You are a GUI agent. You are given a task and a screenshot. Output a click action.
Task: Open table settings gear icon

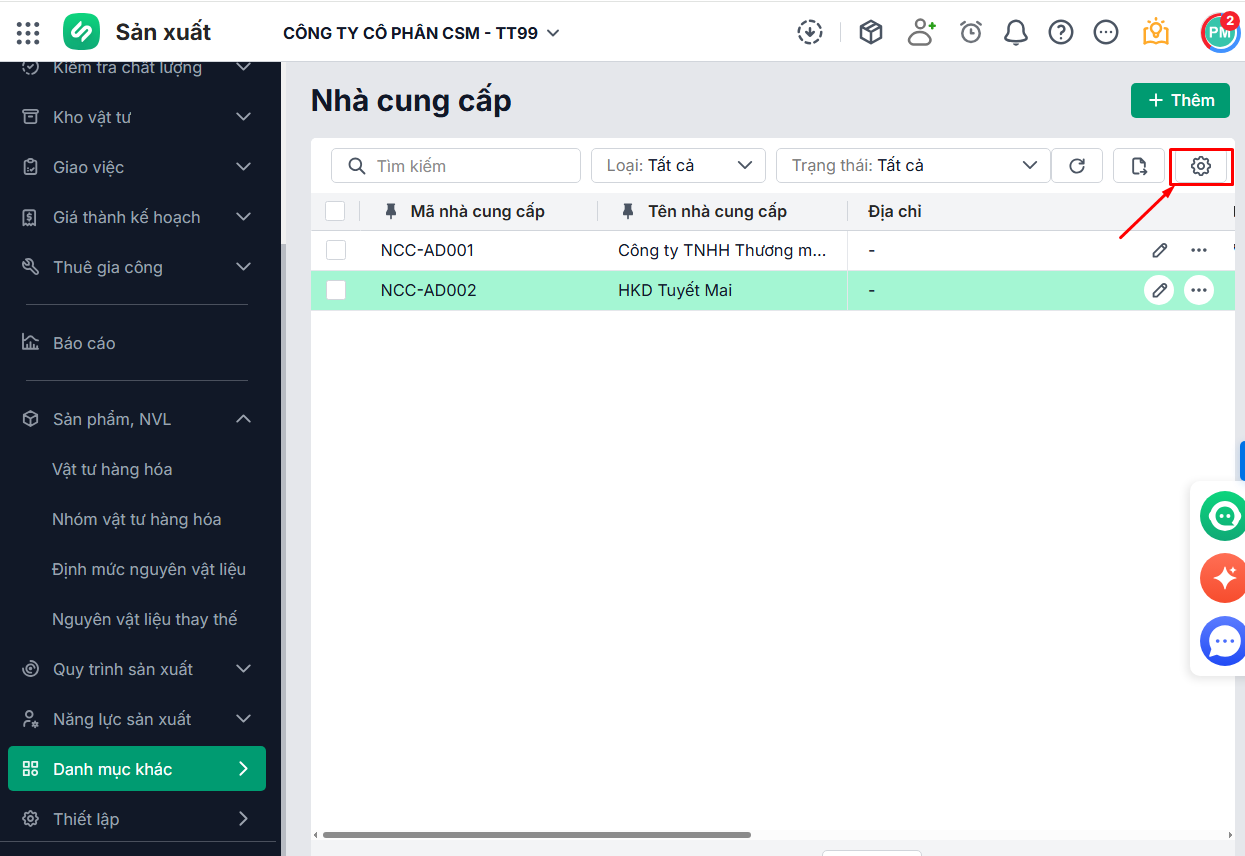(x=1201, y=166)
